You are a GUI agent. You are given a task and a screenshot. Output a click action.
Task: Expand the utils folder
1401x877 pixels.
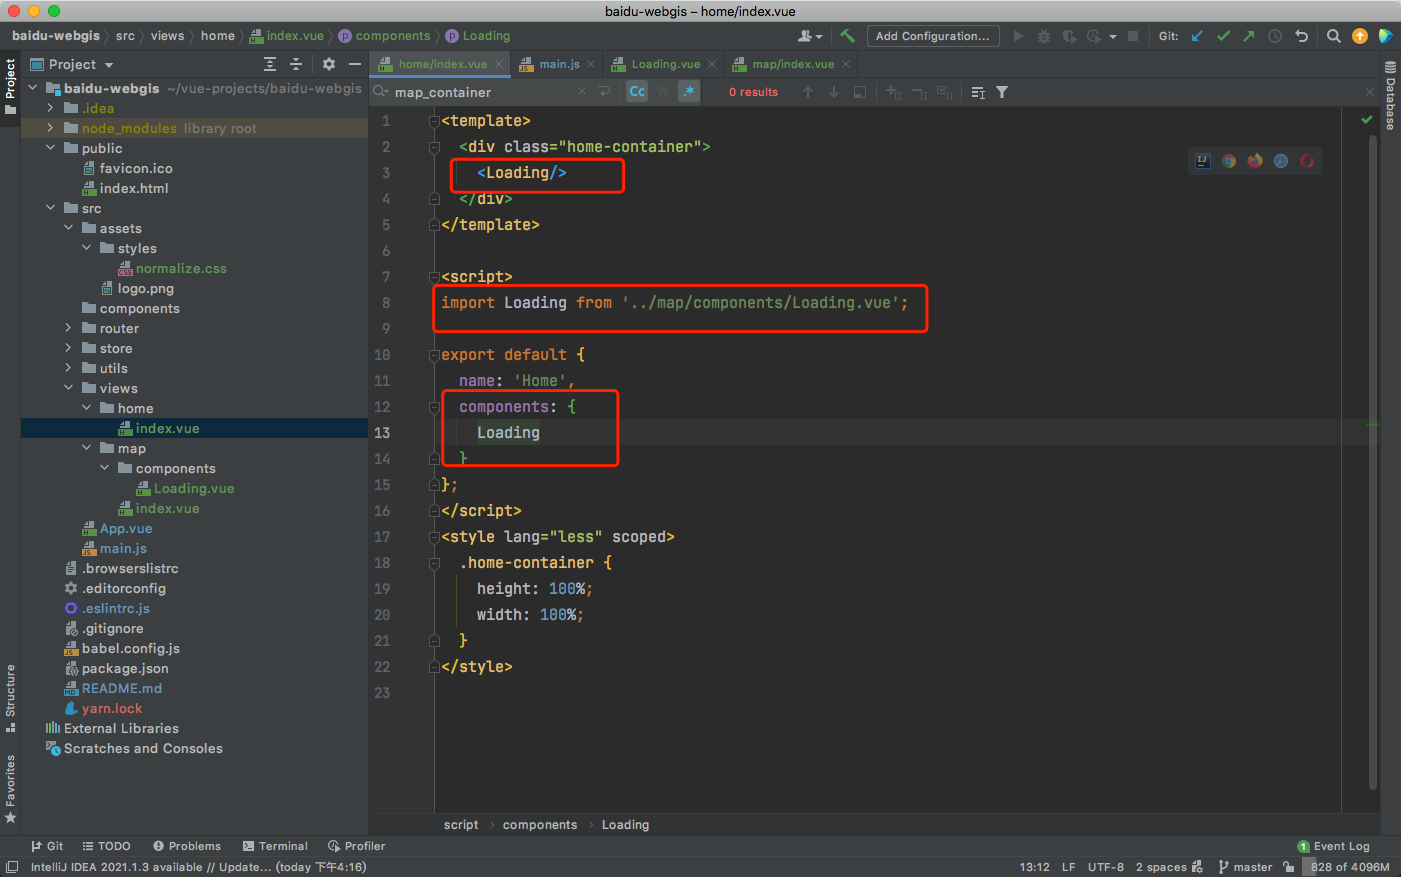click(68, 368)
